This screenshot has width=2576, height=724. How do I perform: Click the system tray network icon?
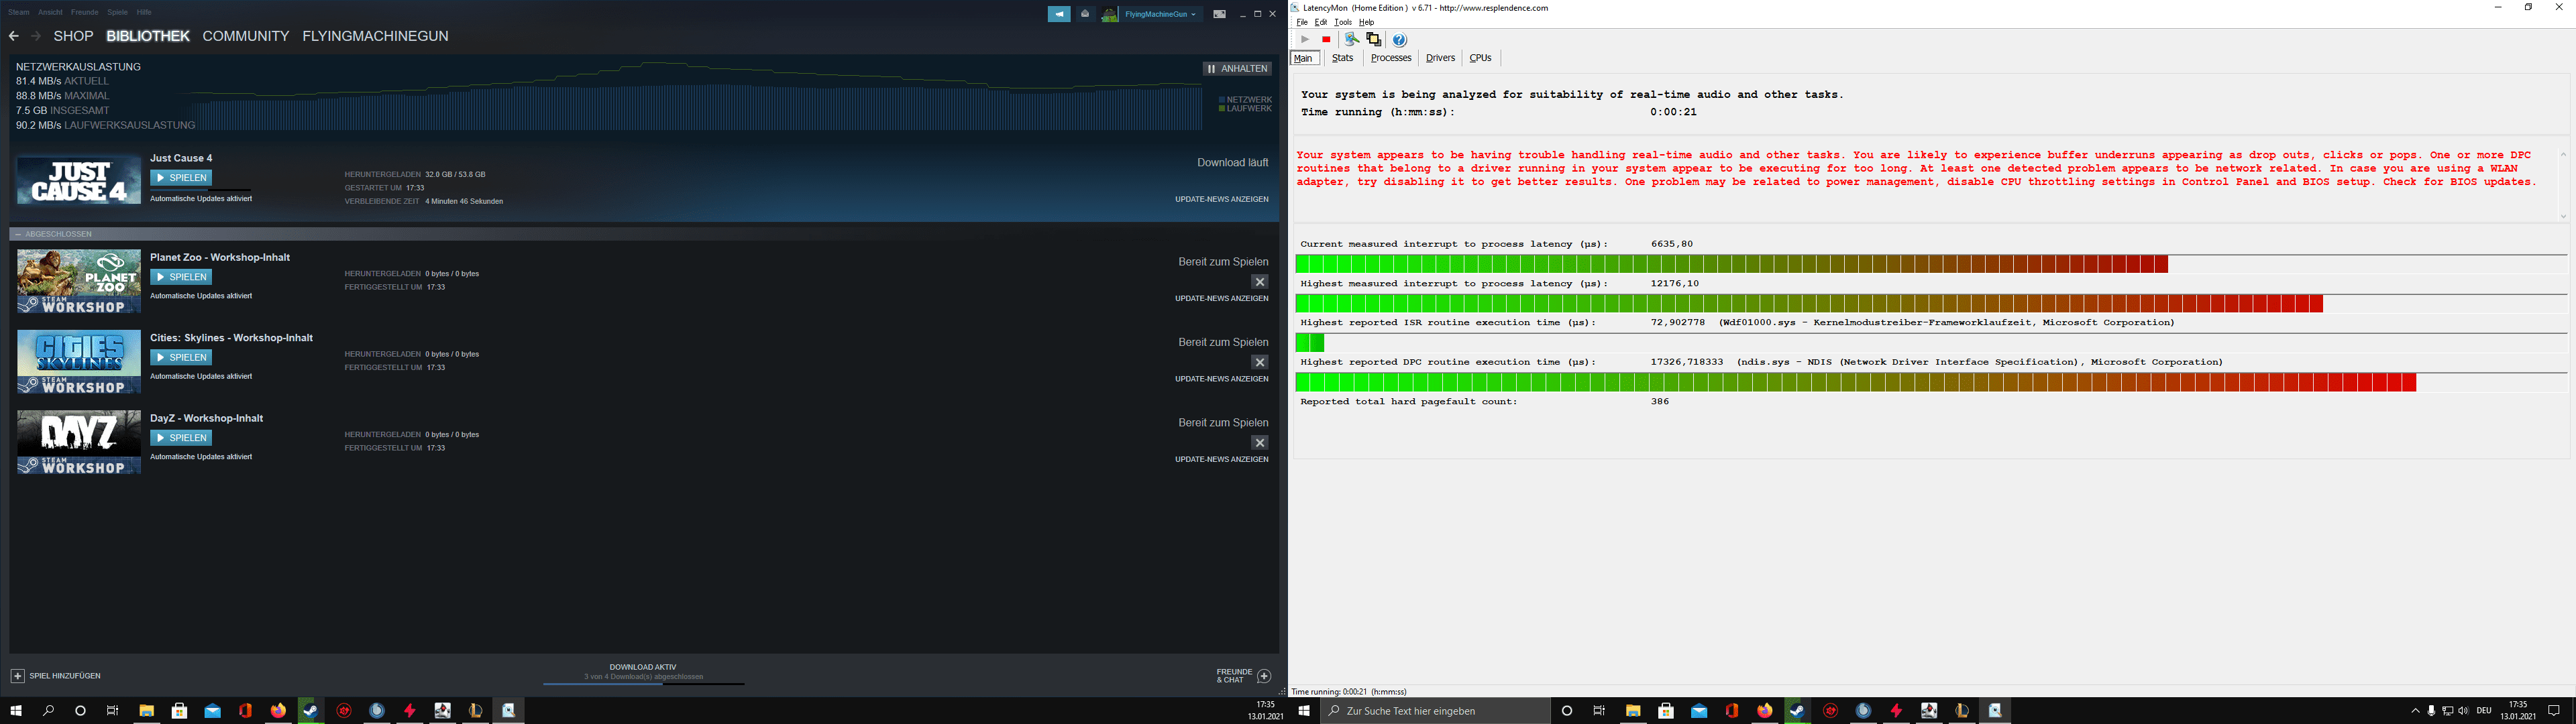point(2447,711)
